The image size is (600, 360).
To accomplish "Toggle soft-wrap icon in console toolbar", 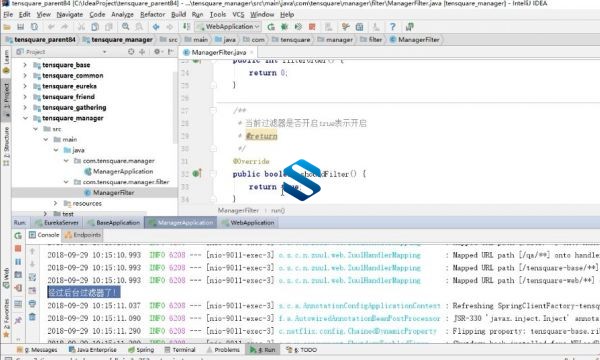I will [x=33, y=277].
